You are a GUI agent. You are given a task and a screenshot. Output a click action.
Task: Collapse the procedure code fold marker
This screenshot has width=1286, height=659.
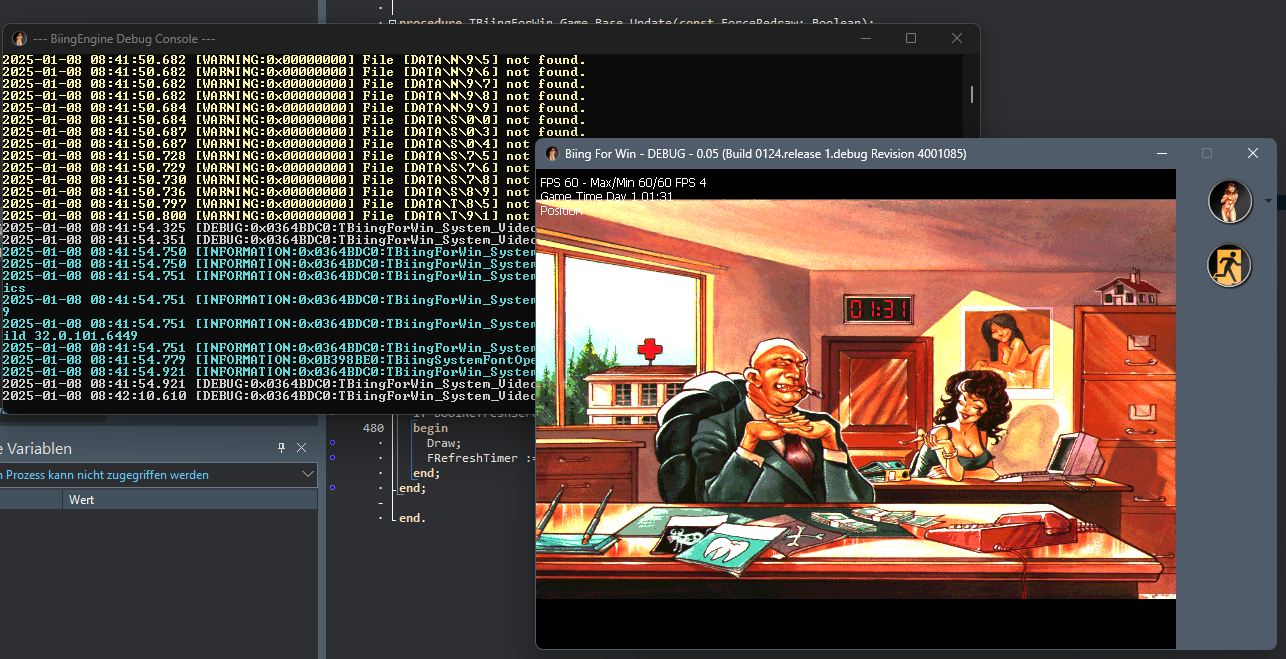[392, 22]
